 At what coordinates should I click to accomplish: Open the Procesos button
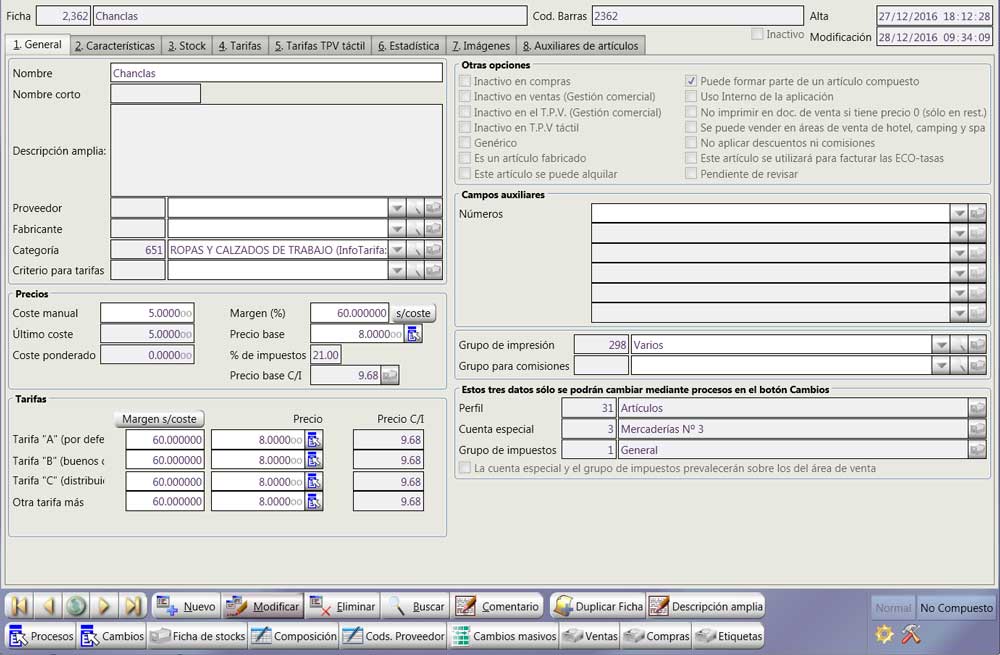click(x=41, y=636)
